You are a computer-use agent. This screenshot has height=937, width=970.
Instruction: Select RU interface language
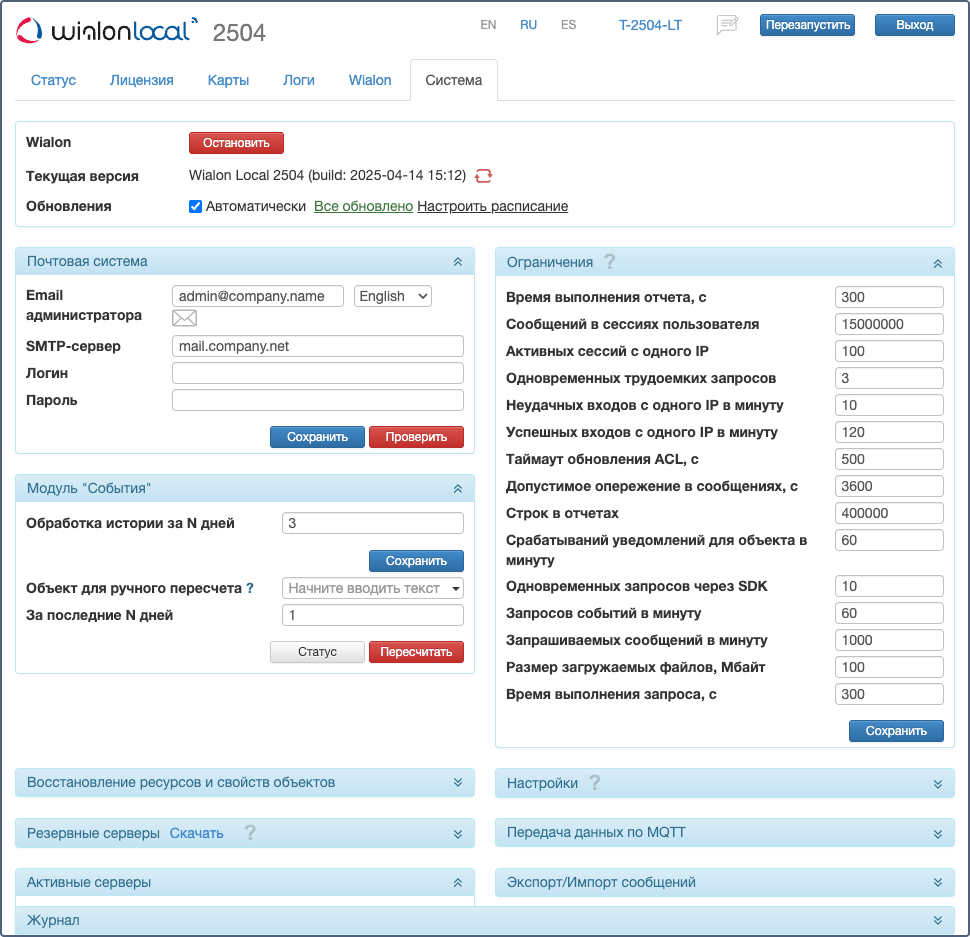tap(528, 25)
